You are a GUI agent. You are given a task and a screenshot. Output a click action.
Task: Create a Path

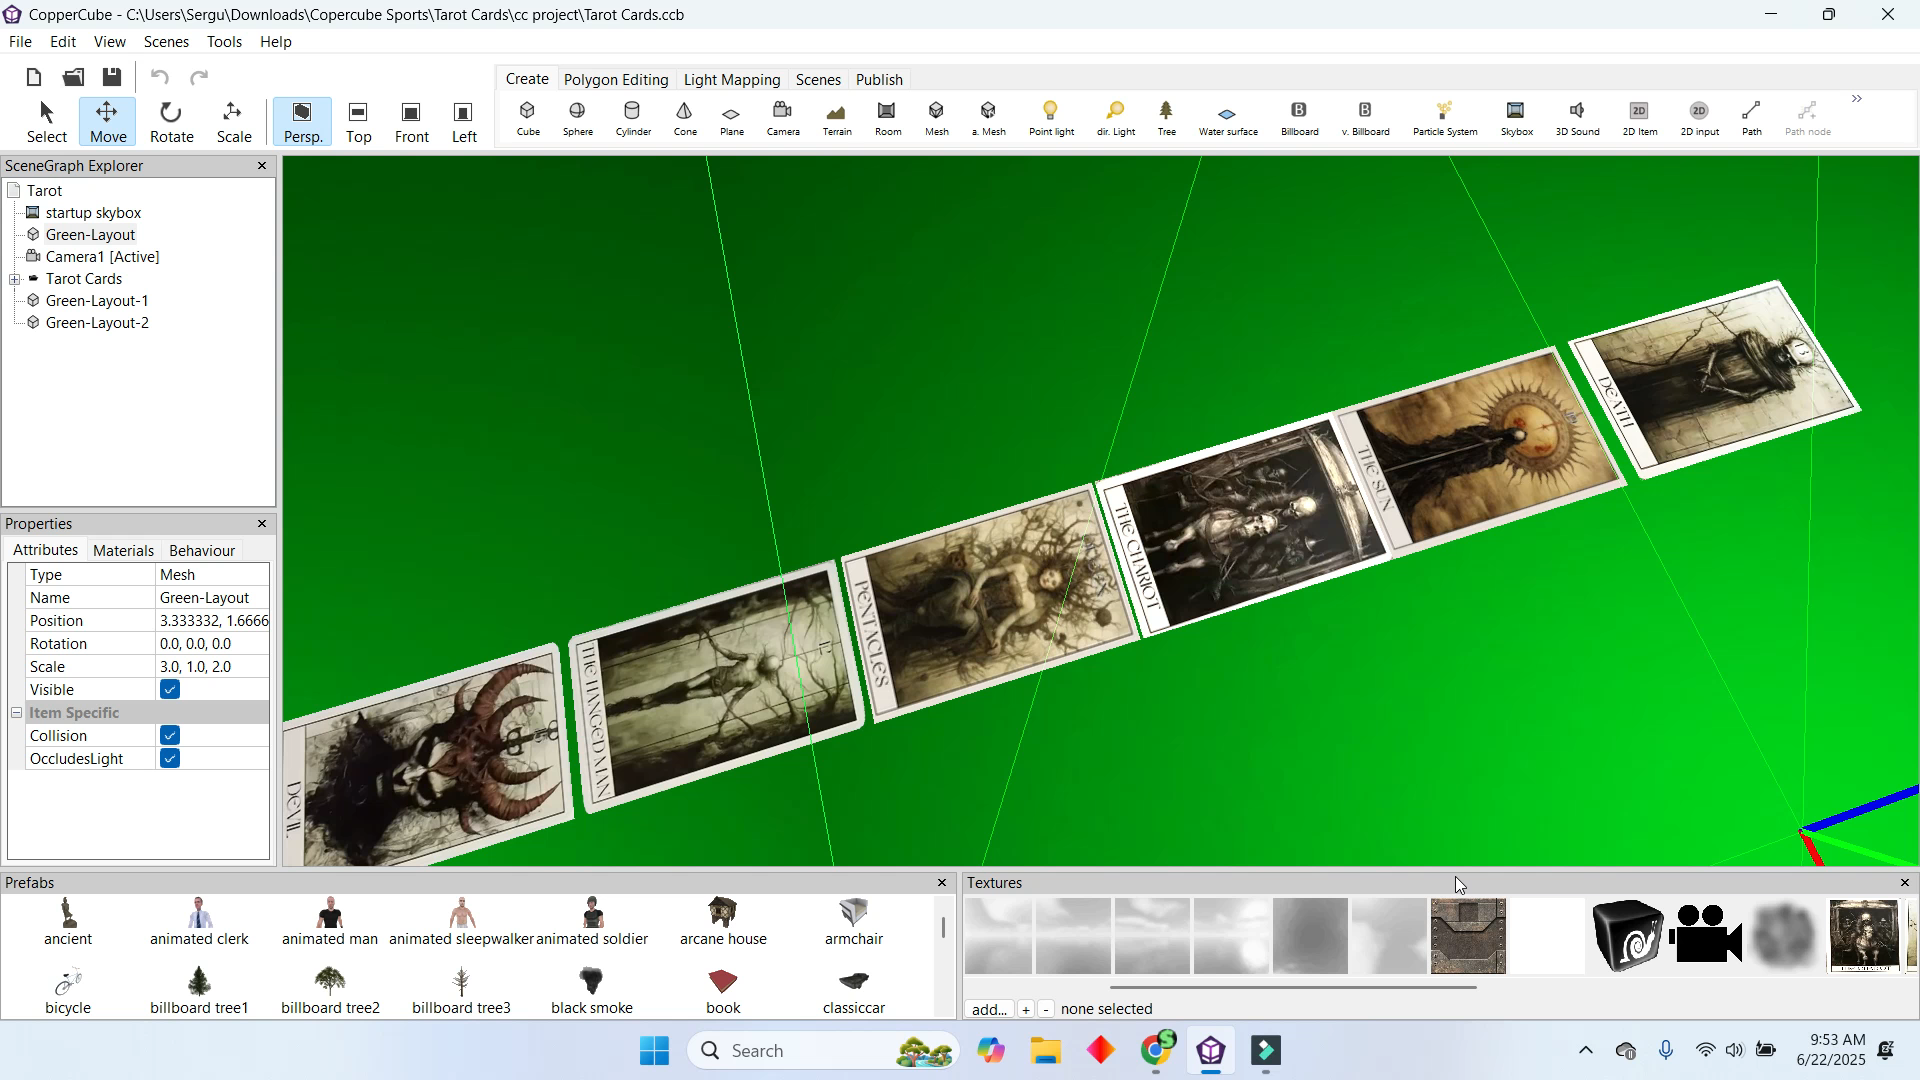(x=1752, y=119)
